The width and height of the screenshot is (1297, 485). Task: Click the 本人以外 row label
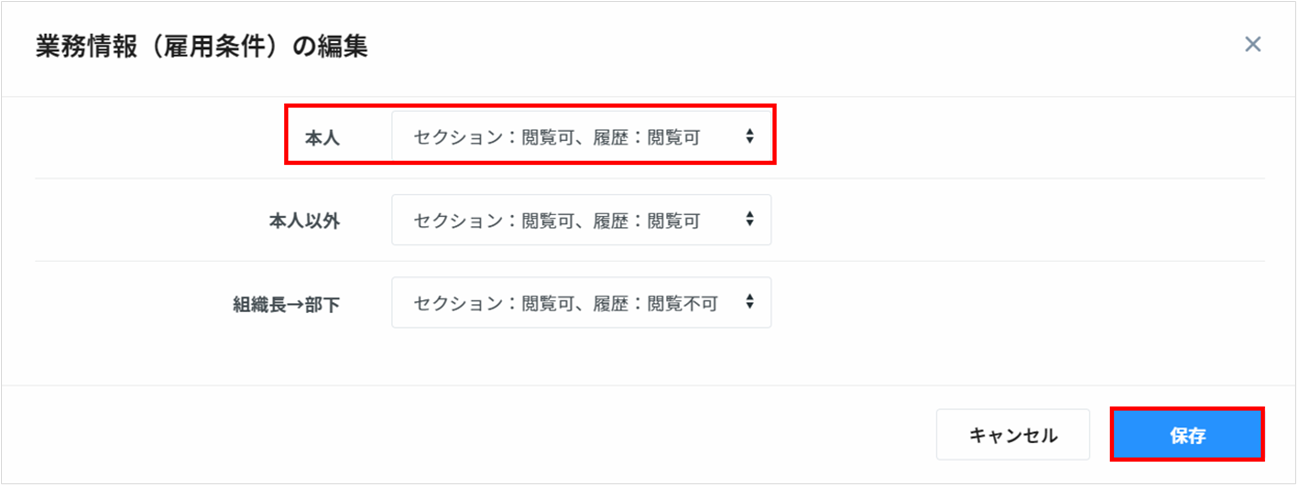tap(297, 221)
